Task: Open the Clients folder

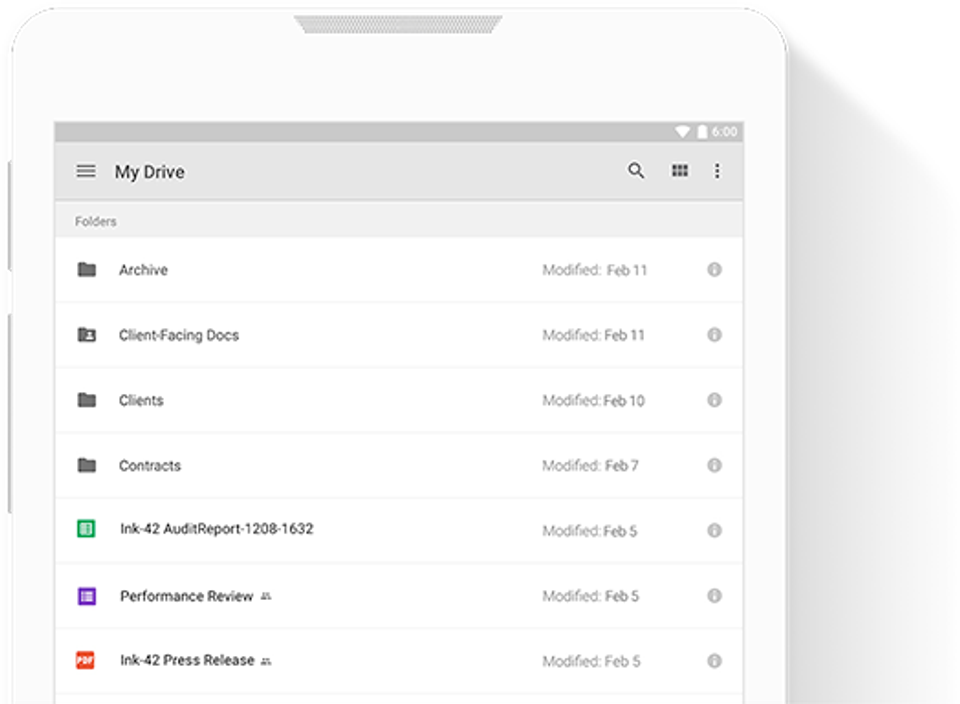Action: pyautogui.click(x=141, y=400)
